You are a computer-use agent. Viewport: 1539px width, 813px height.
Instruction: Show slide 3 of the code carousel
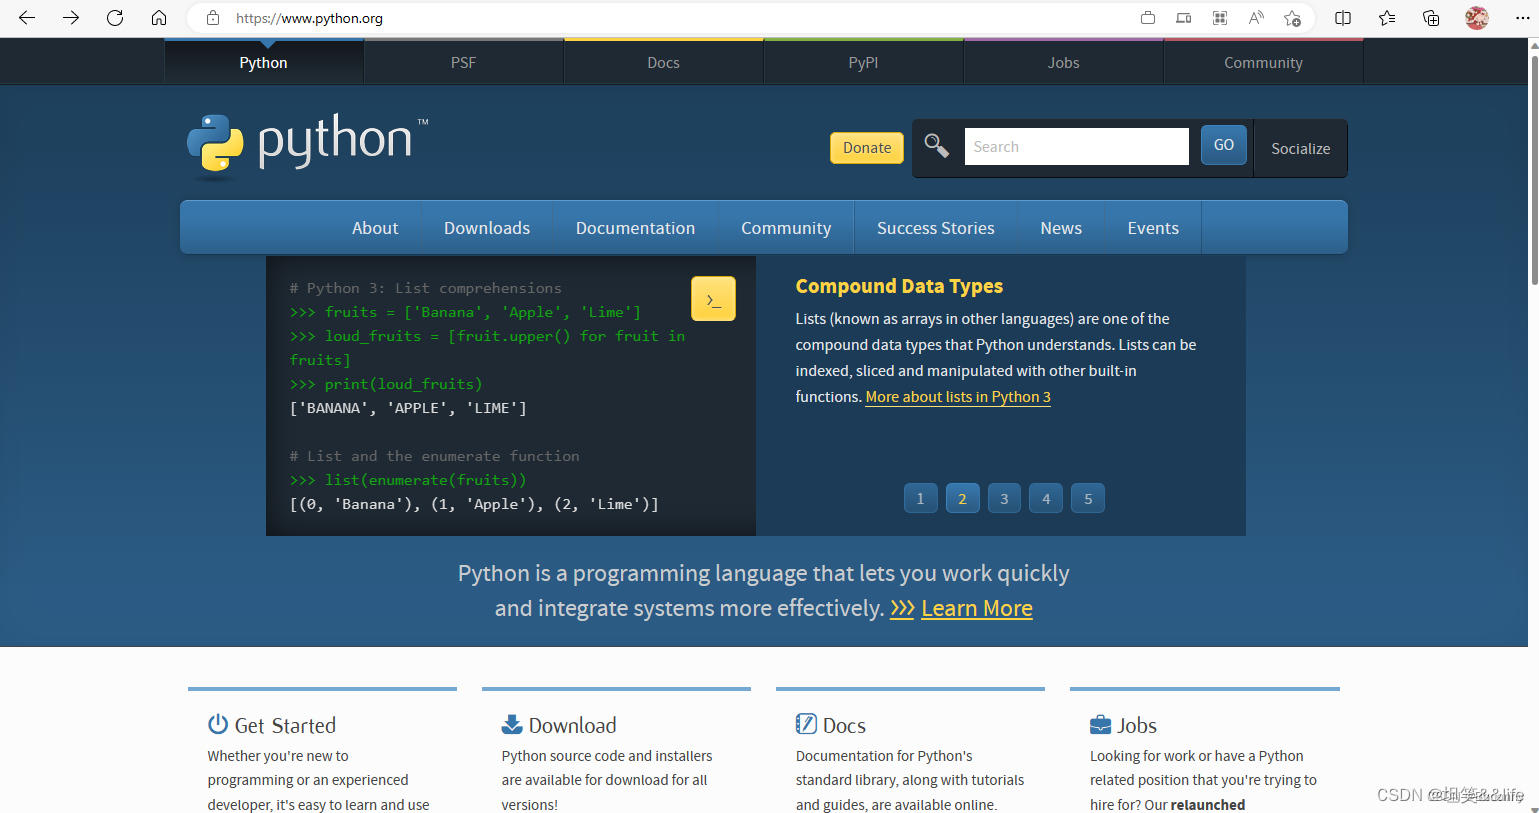[x=1005, y=498]
